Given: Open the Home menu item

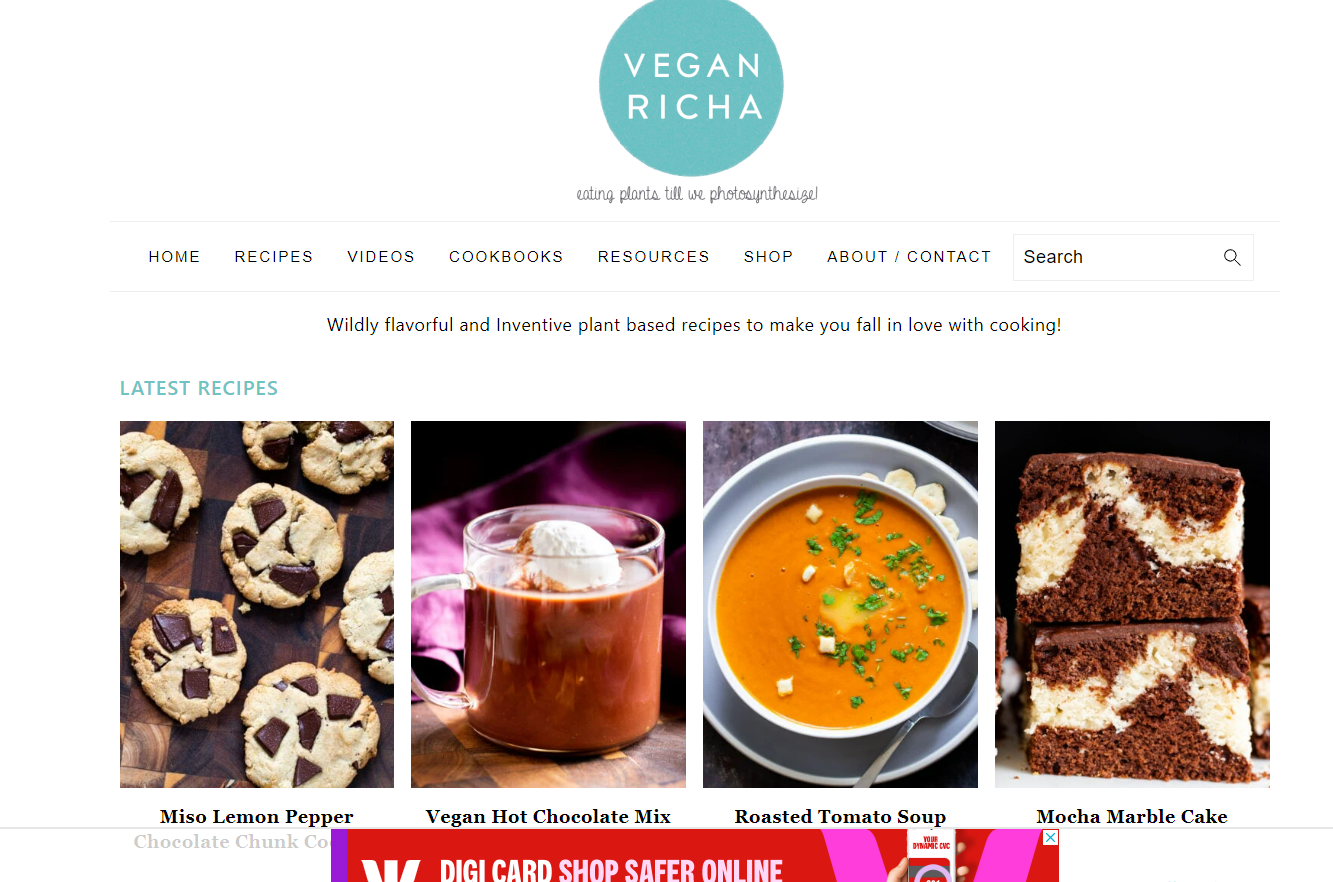Looking at the screenshot, I should click(174, 257).
